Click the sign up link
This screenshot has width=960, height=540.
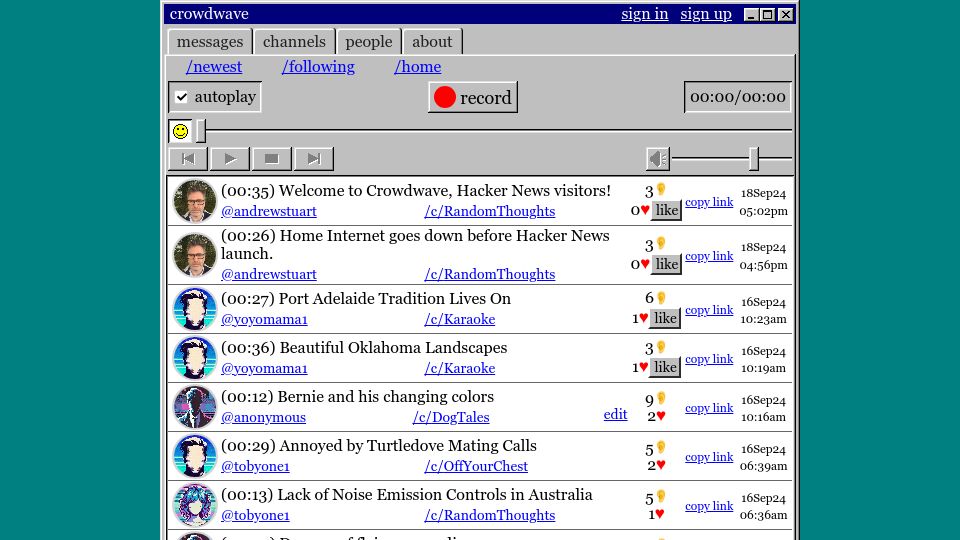pos(706,14)
